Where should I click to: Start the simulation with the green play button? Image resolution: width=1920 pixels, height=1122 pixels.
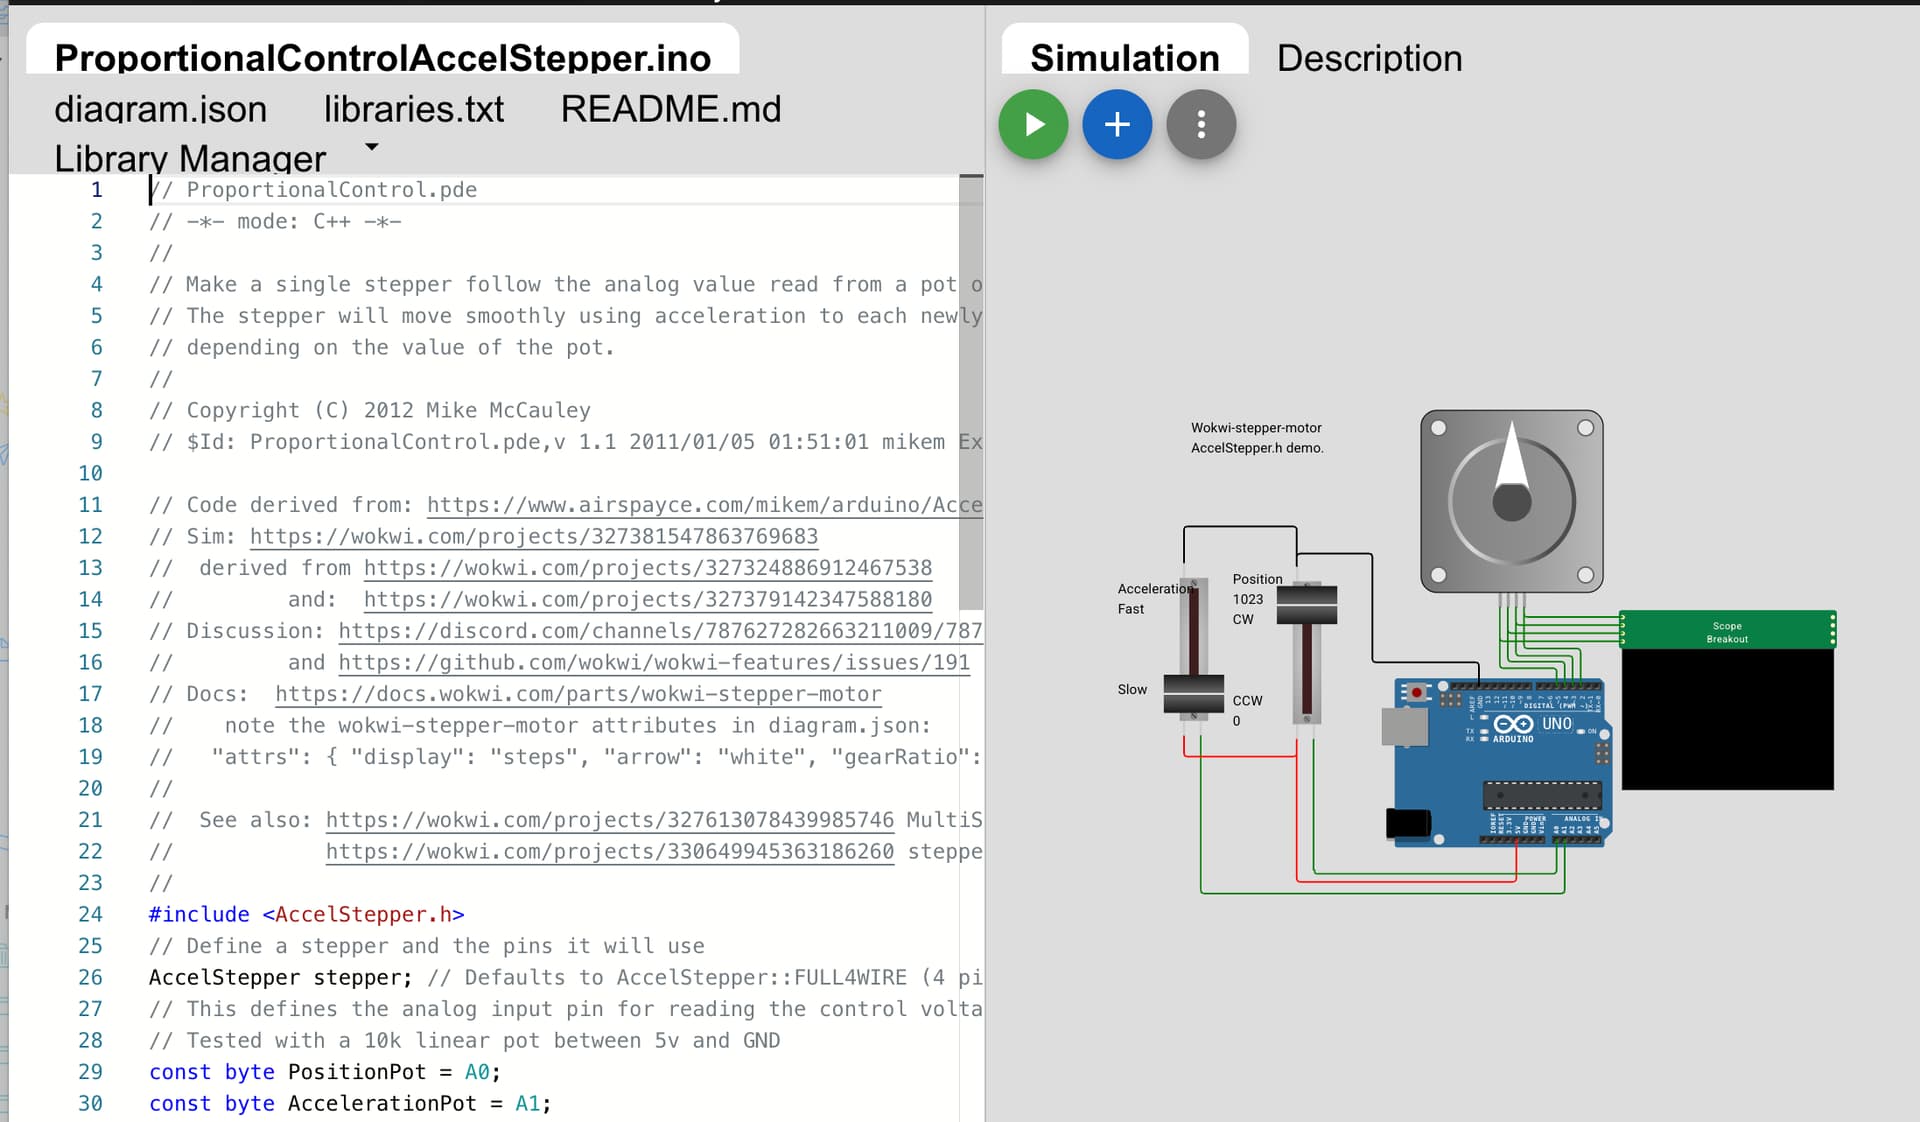pos(1033,125)
